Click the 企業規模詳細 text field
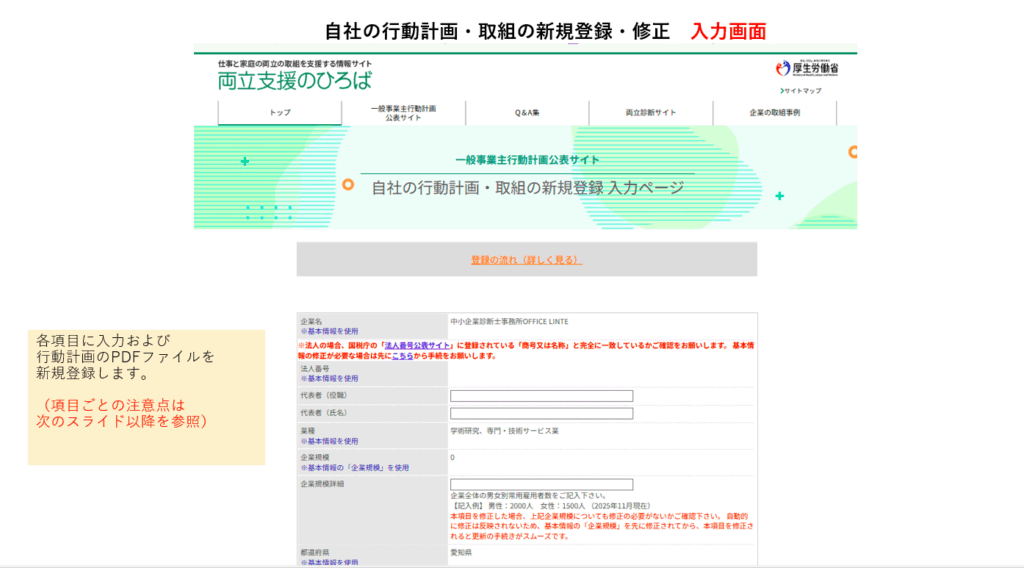Image resolution: width=1024 pixels, height=568 pixels. pyautogui.click(x=541, y=484)
